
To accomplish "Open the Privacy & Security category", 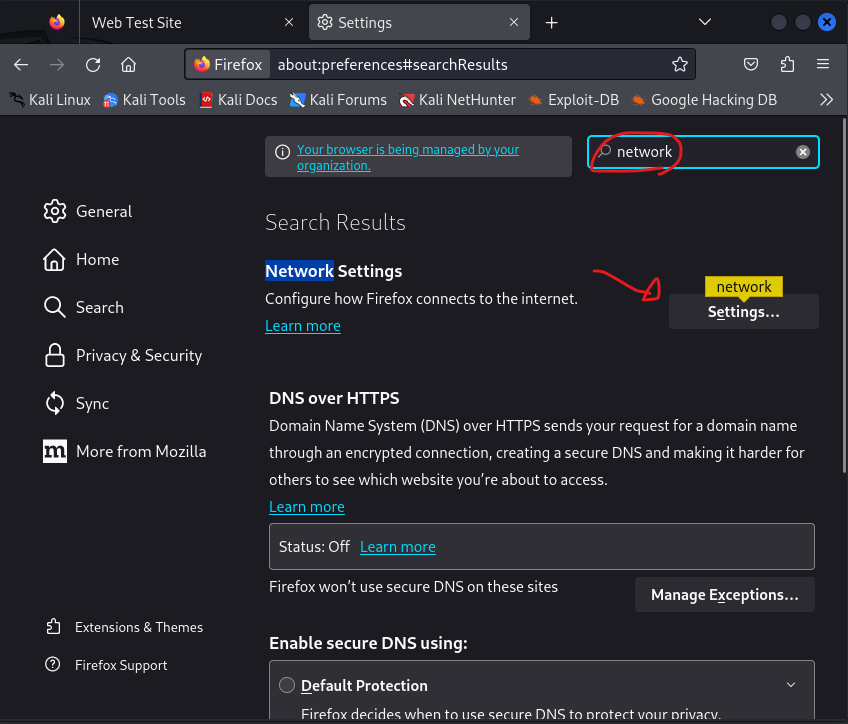I will pos(123,356).
